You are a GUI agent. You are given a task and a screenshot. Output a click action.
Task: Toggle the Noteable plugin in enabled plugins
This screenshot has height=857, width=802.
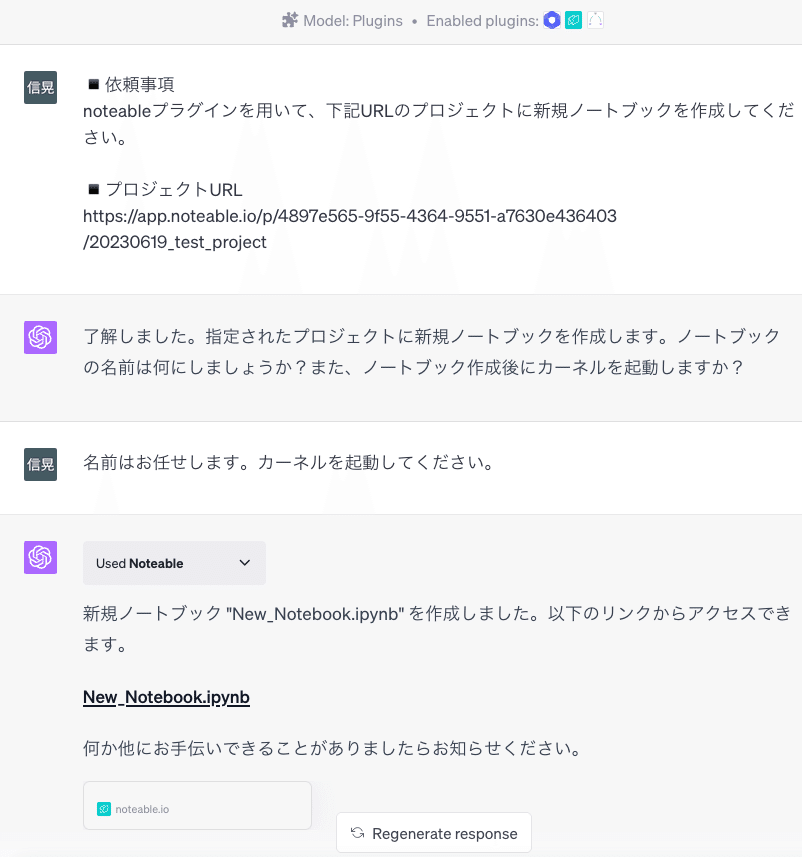point(573,19)
